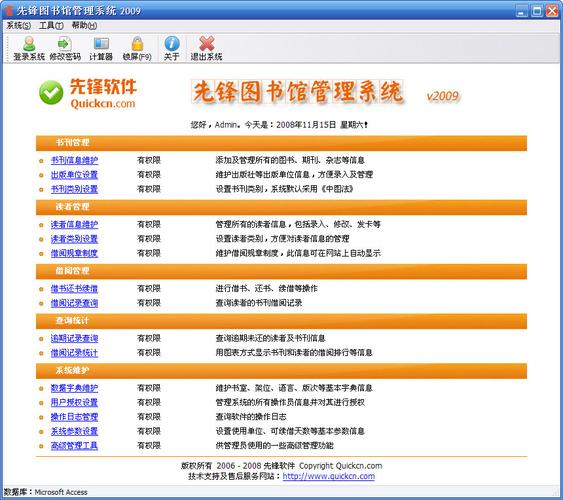
Task: Open 数据字典维护 link
Action: pyautogui.click(x=74, y=388)
